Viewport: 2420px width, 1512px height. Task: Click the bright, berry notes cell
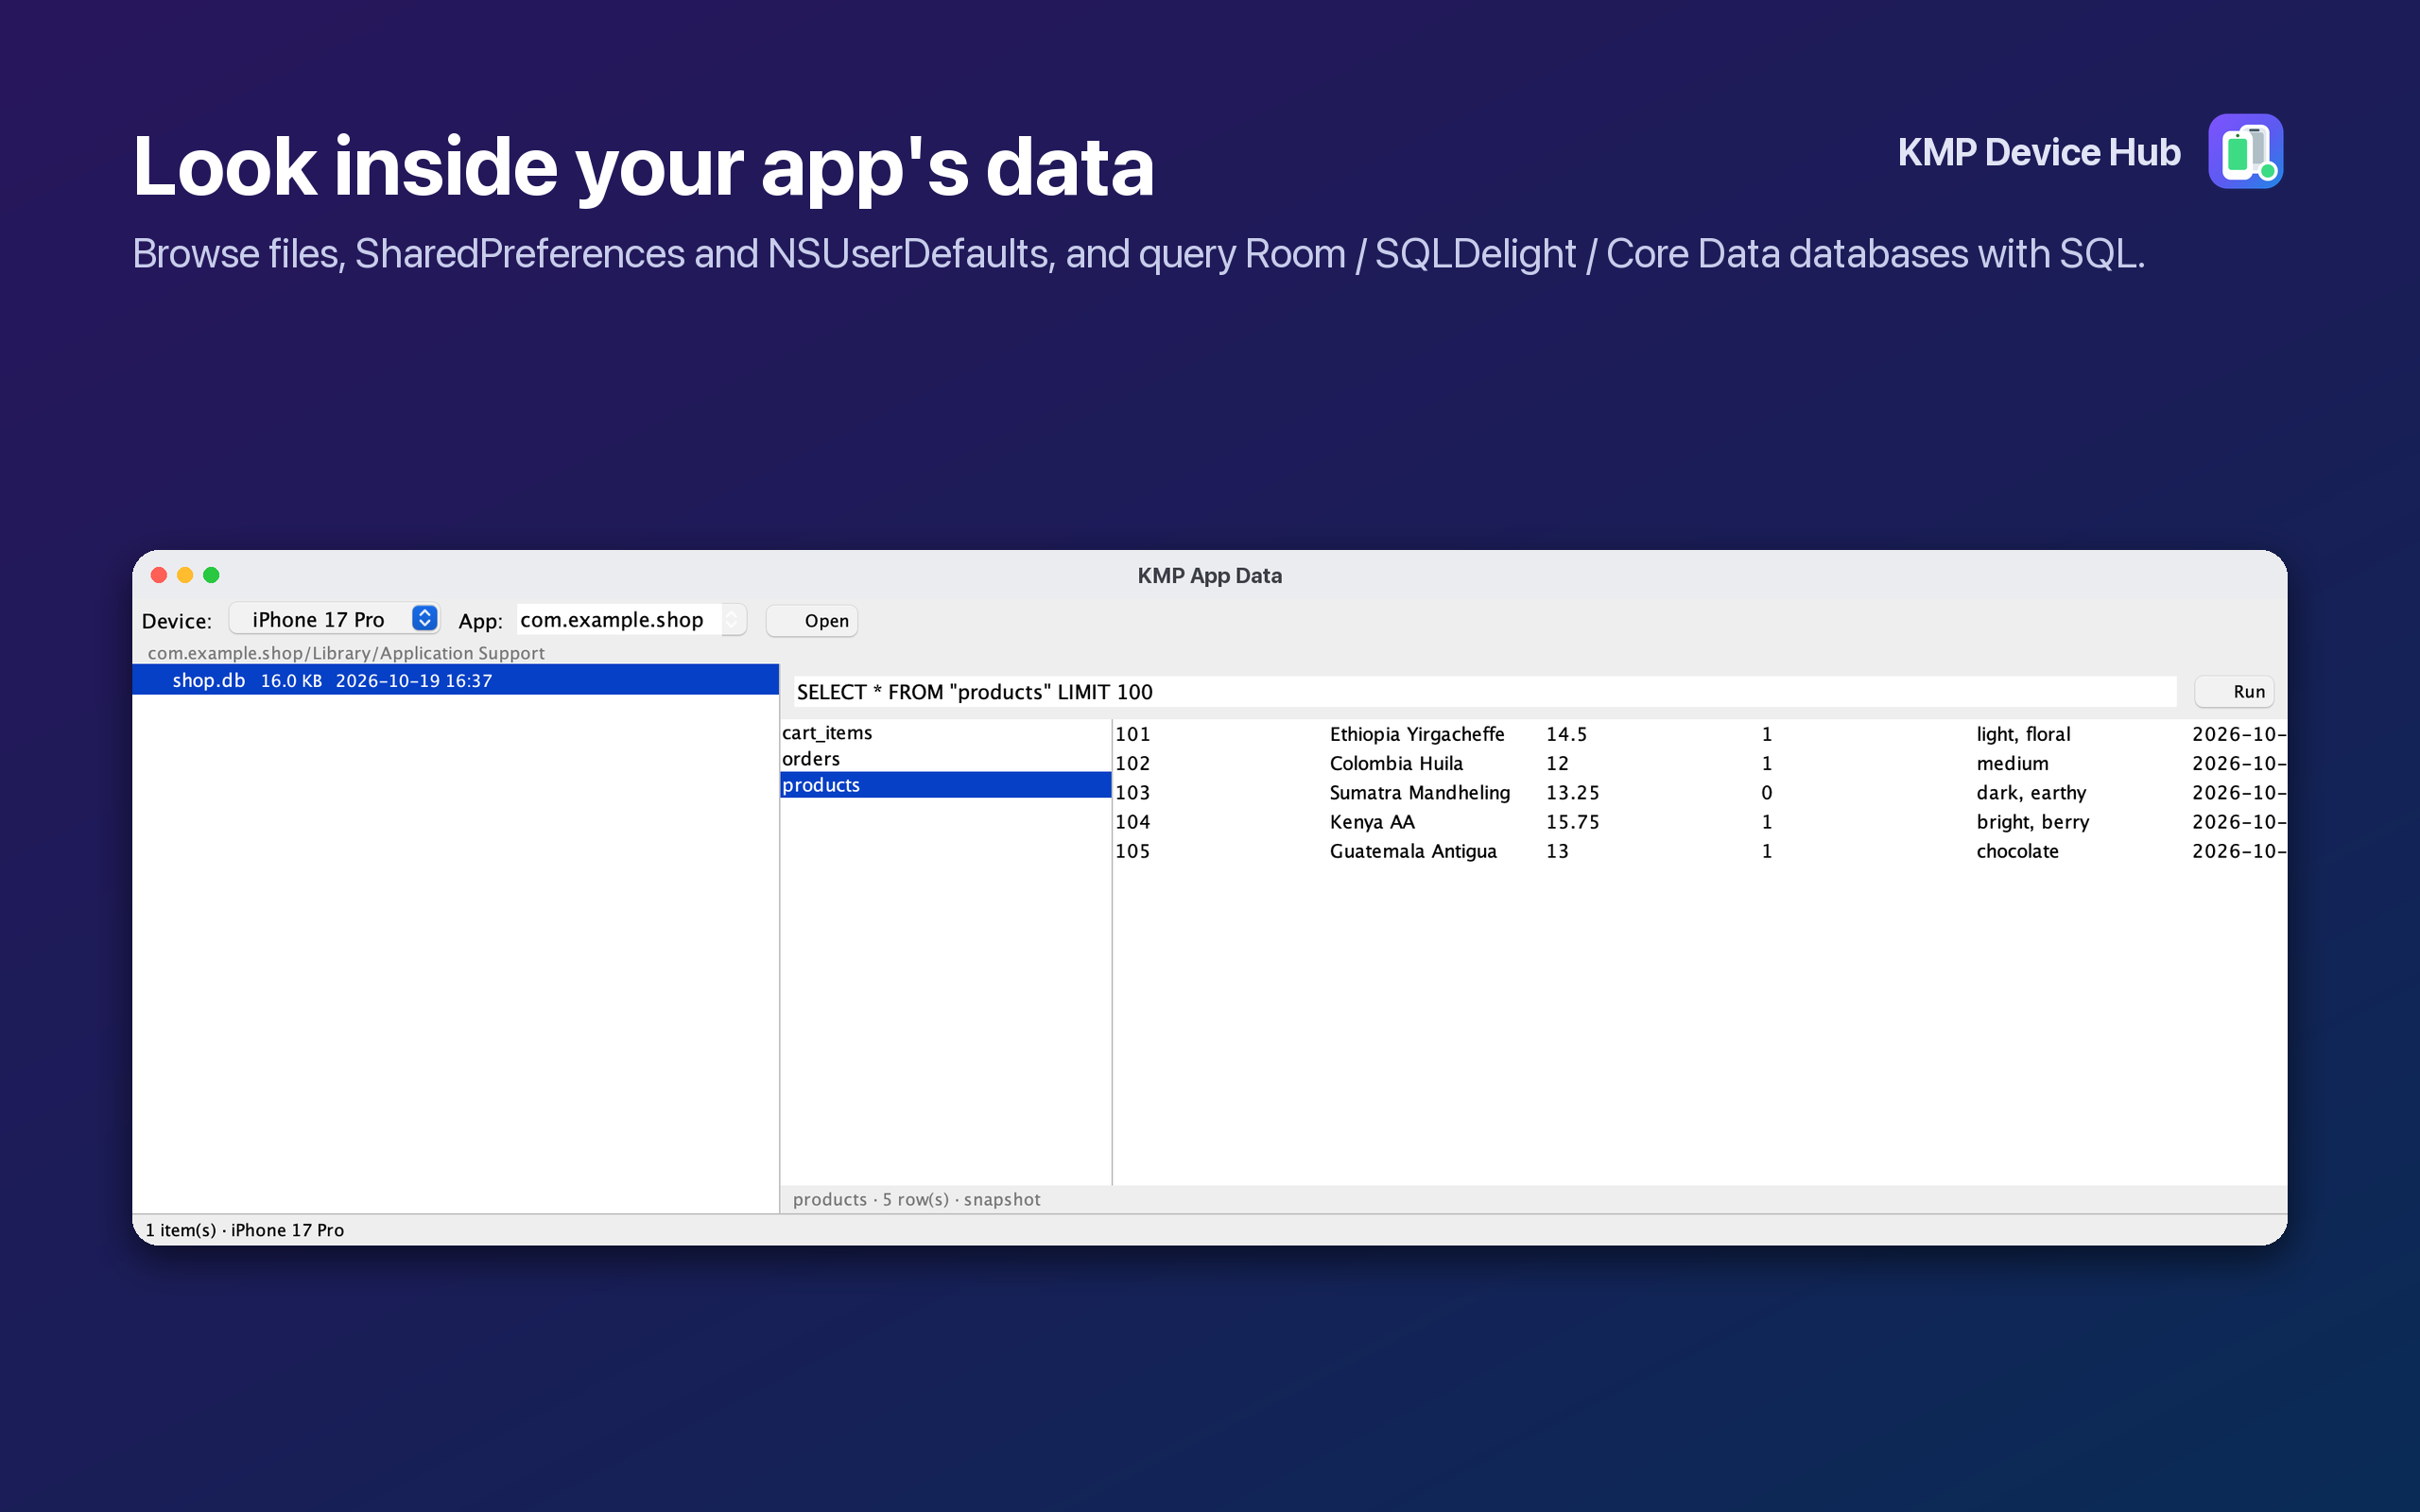2032,821
